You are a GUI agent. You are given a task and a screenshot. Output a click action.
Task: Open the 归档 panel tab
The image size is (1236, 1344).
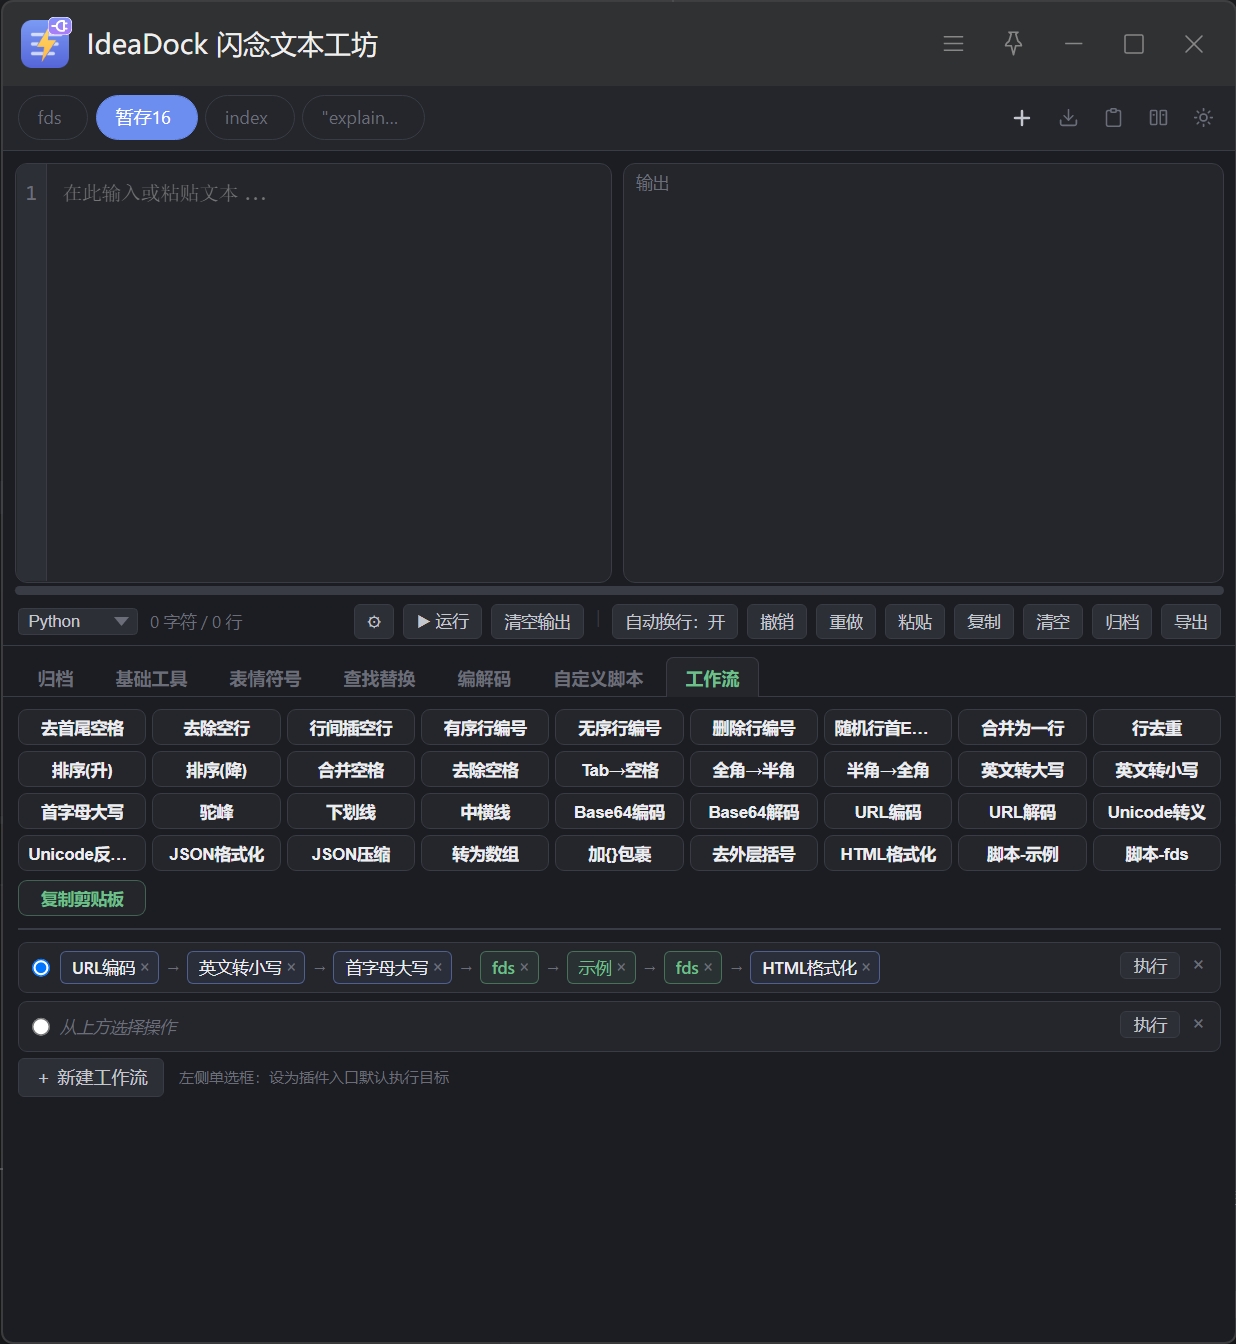pos(55,679)
